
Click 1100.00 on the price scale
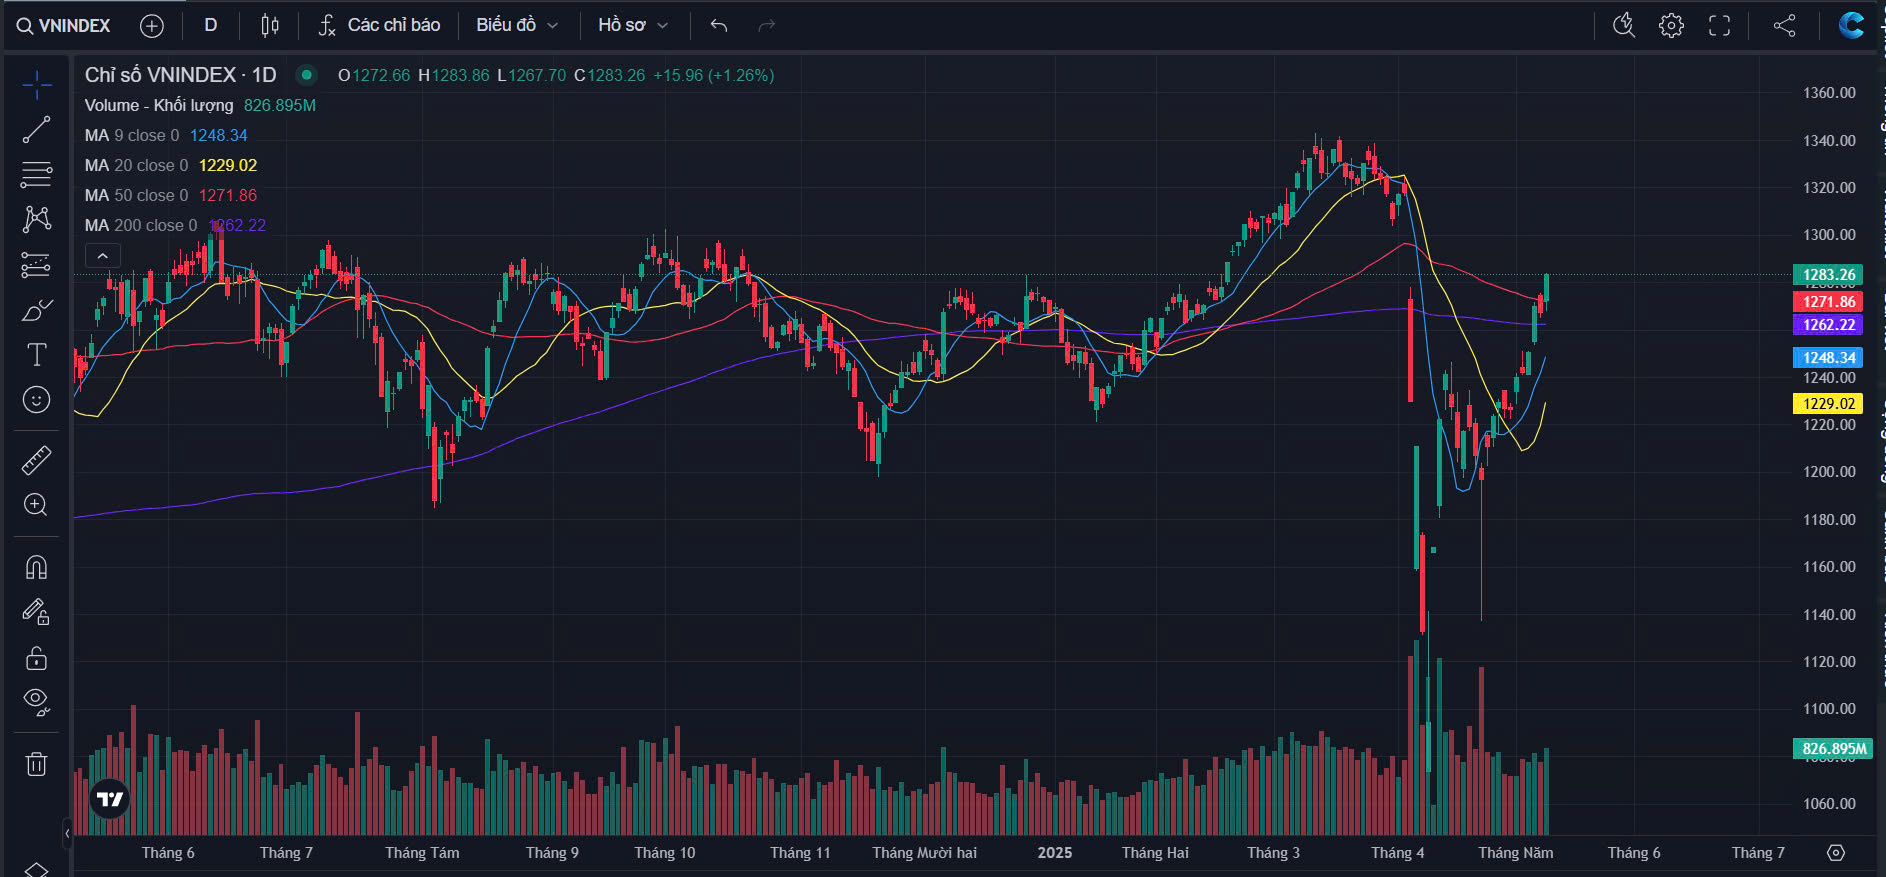coord(1829,709)
